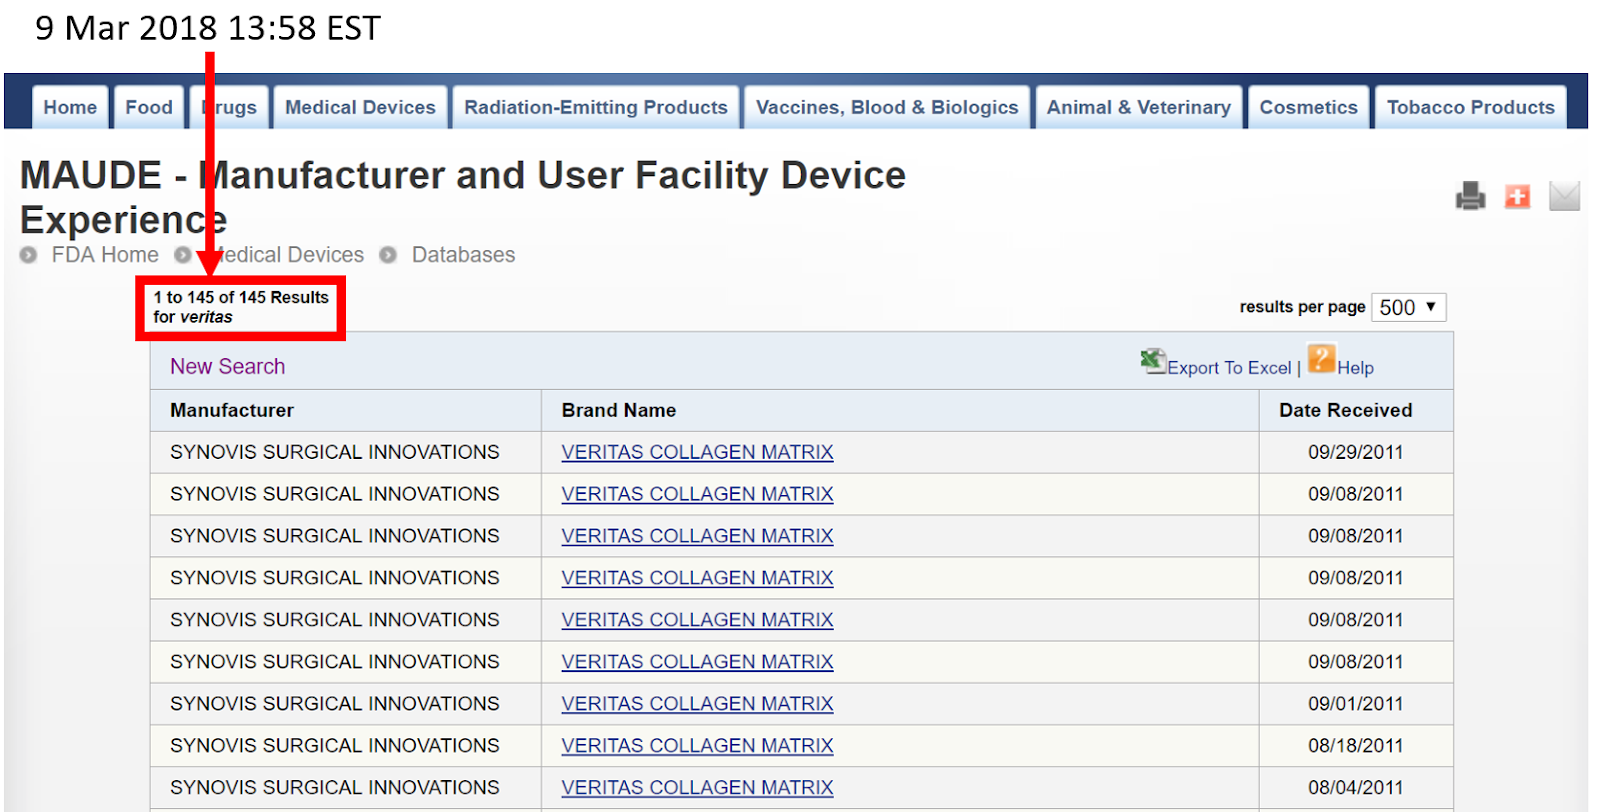Image resolution: width=1600 pixels, height=812 pixels.
Task: Open the Veritas Collagen Matrix record dated 08/18/2011
Action: tap(697, 746)
